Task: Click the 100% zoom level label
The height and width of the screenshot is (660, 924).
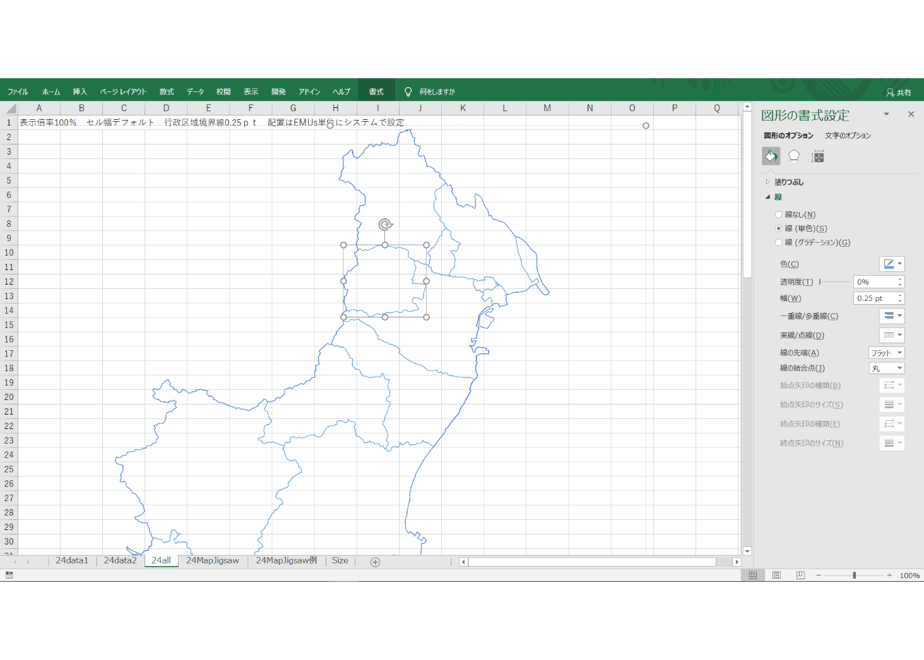Action: click(x=909, y=576)
